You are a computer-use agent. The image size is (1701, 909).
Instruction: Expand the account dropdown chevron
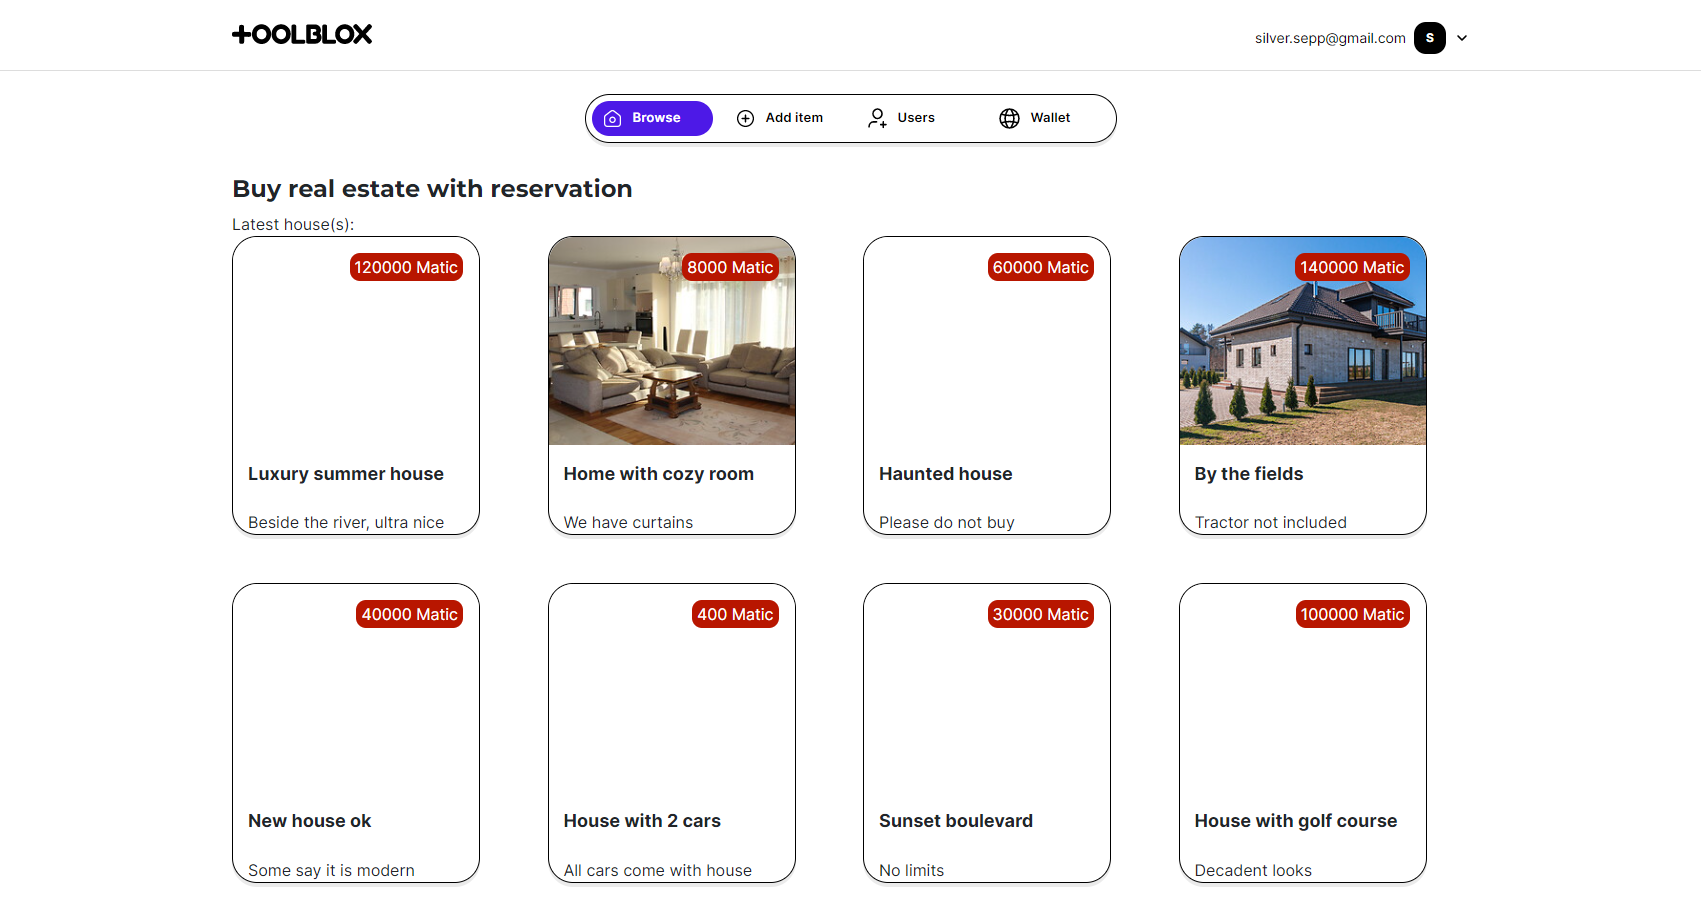(1462, 38)
